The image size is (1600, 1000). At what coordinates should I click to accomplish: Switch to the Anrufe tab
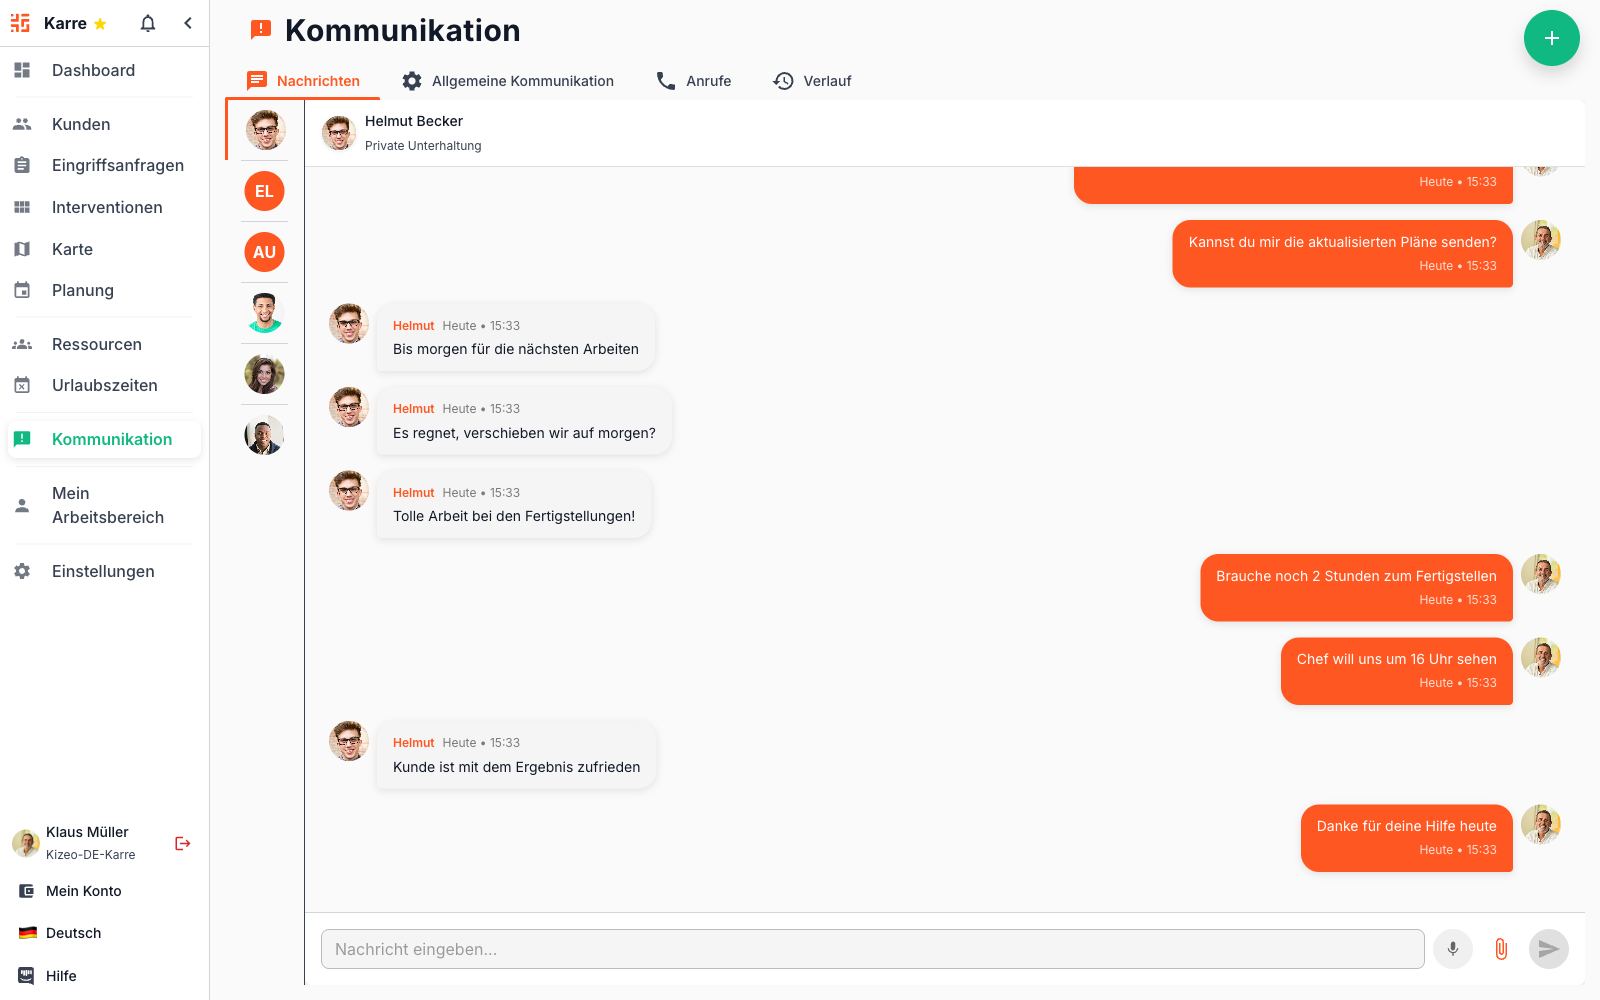tap(694, 81)
